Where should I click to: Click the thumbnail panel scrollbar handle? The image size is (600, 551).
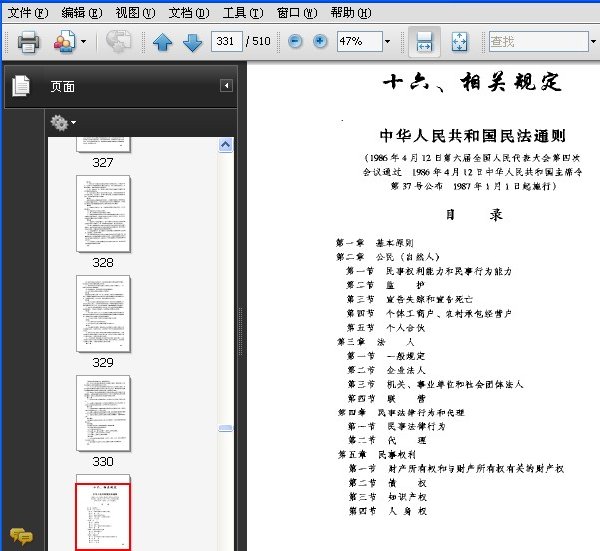coord(225,428)
